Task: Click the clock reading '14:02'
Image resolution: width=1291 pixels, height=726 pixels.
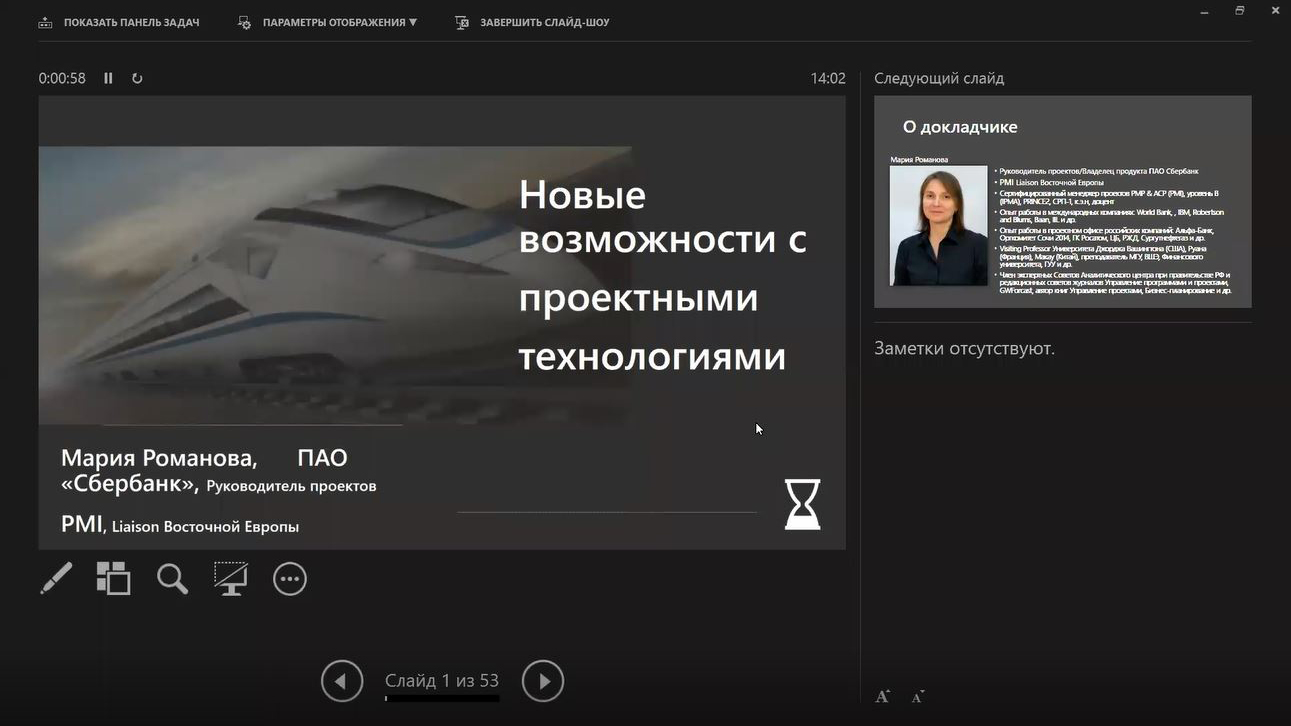Action: point(828,78)
